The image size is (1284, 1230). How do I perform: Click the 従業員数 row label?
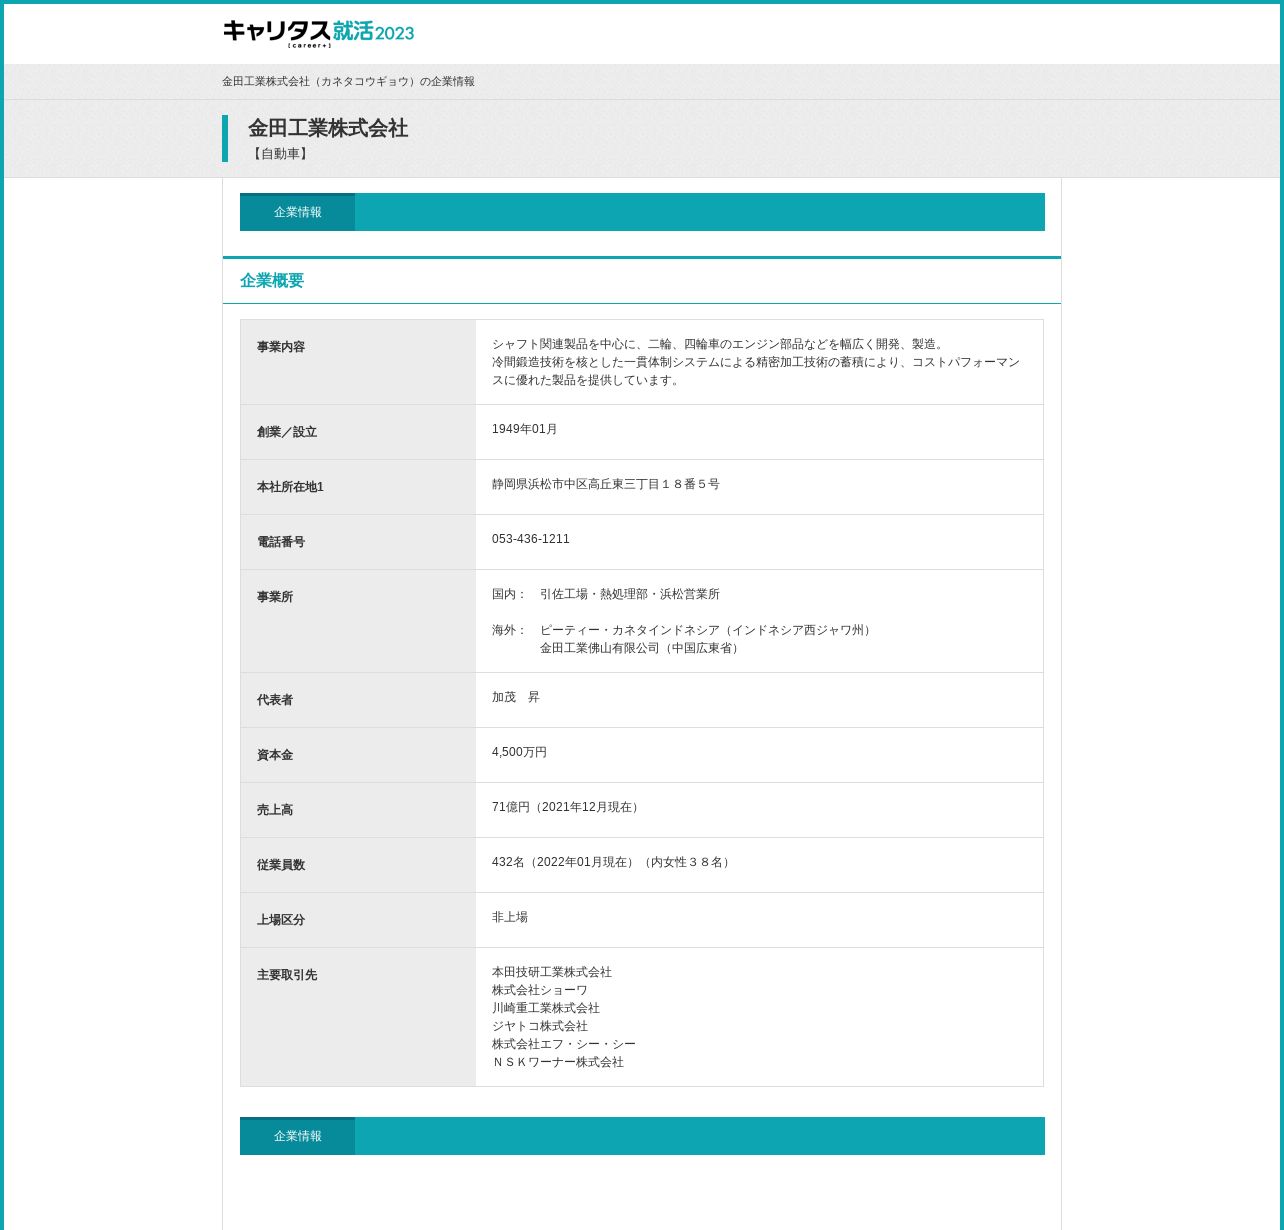click(x=281, y=865)
